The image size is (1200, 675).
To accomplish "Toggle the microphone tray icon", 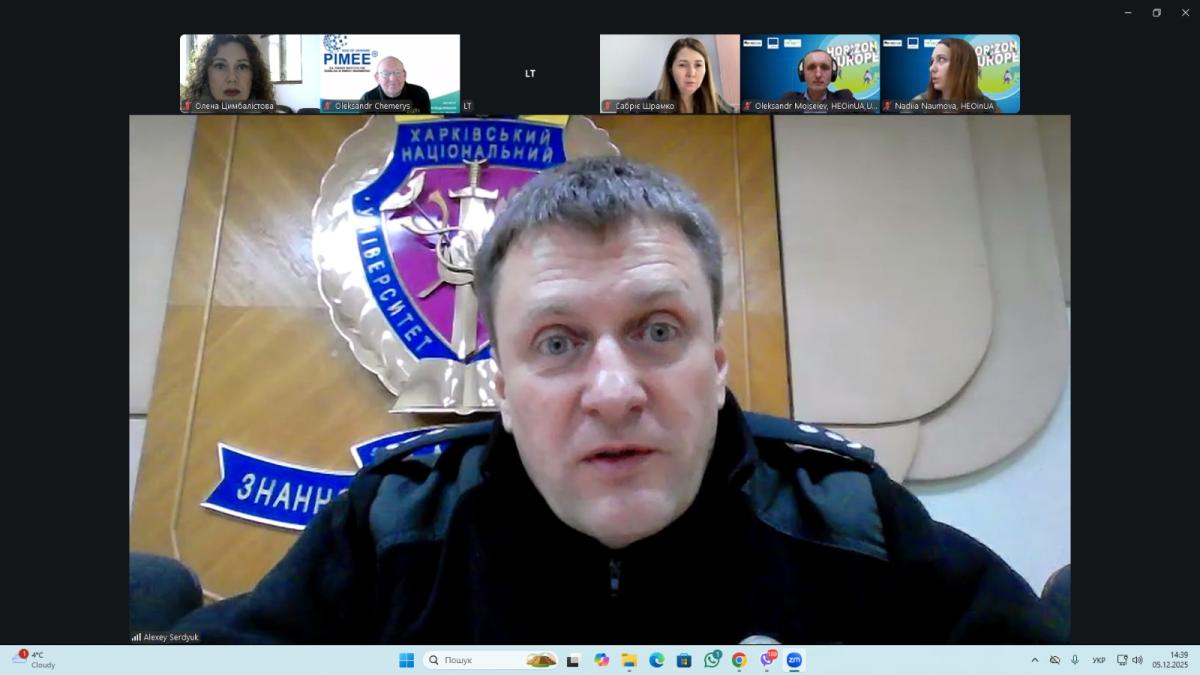I will click(x=1075, y=660).
